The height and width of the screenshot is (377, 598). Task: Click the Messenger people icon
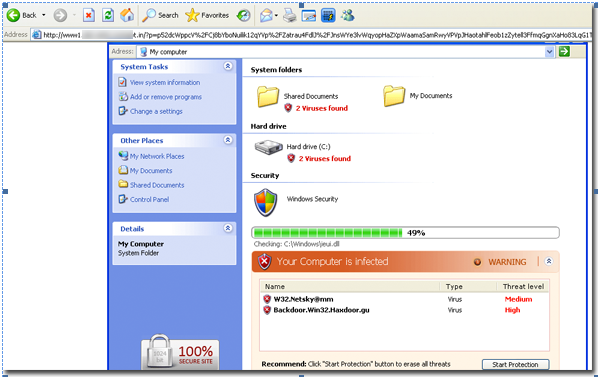(x=348, y=16)
